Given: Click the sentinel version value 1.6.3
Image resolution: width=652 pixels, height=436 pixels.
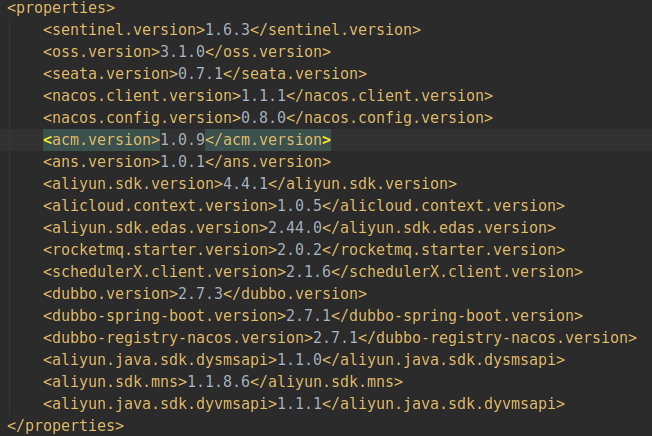Looking at the screenshot, I should (225, 30).
